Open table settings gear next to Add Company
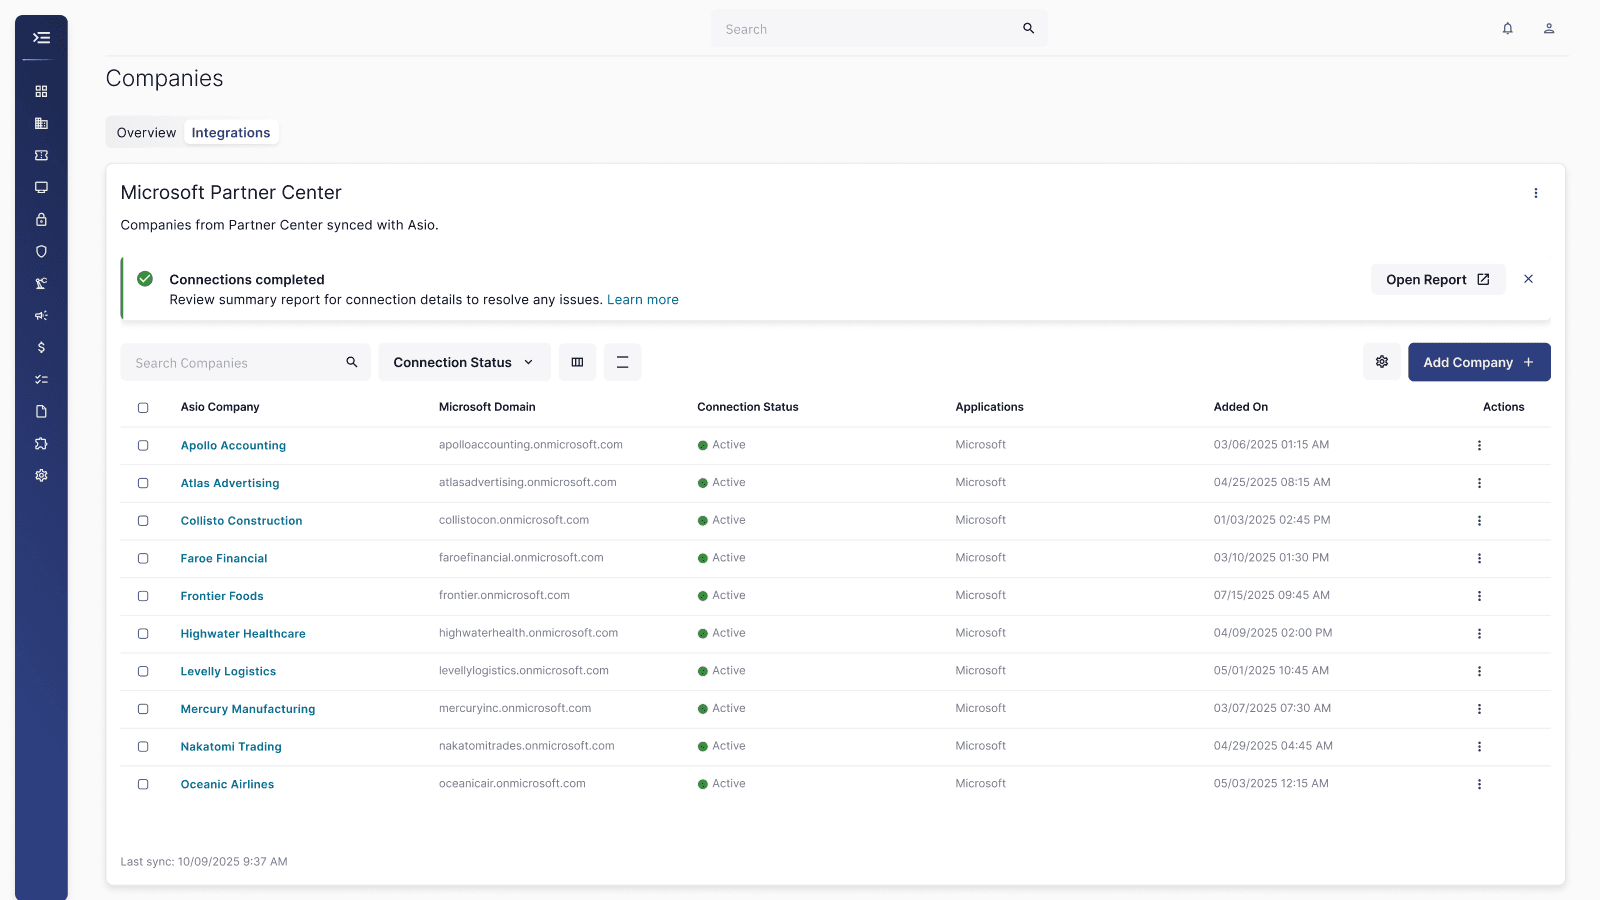The height and width of the screenshot is (900, 1600). pos(1382,362)
